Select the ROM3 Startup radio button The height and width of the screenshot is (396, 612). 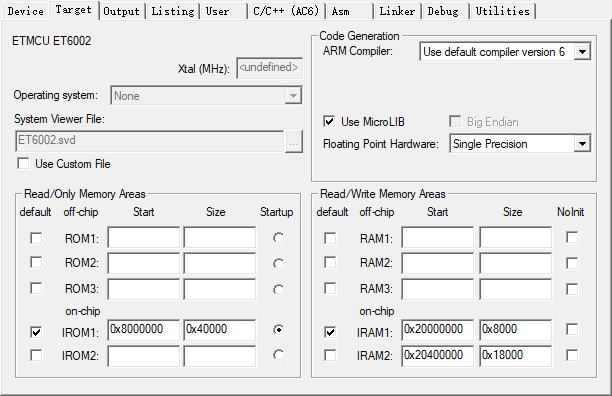click(278, 289)
